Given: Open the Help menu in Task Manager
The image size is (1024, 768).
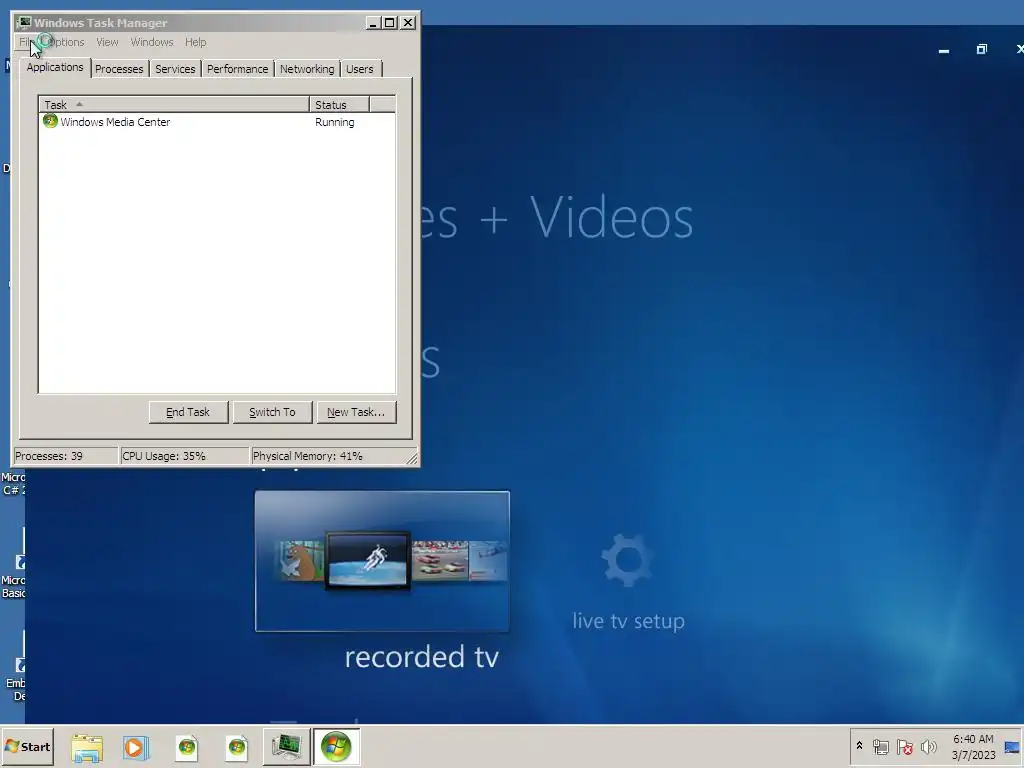Looking at the screenshot, I should click(x=195, y=42).
